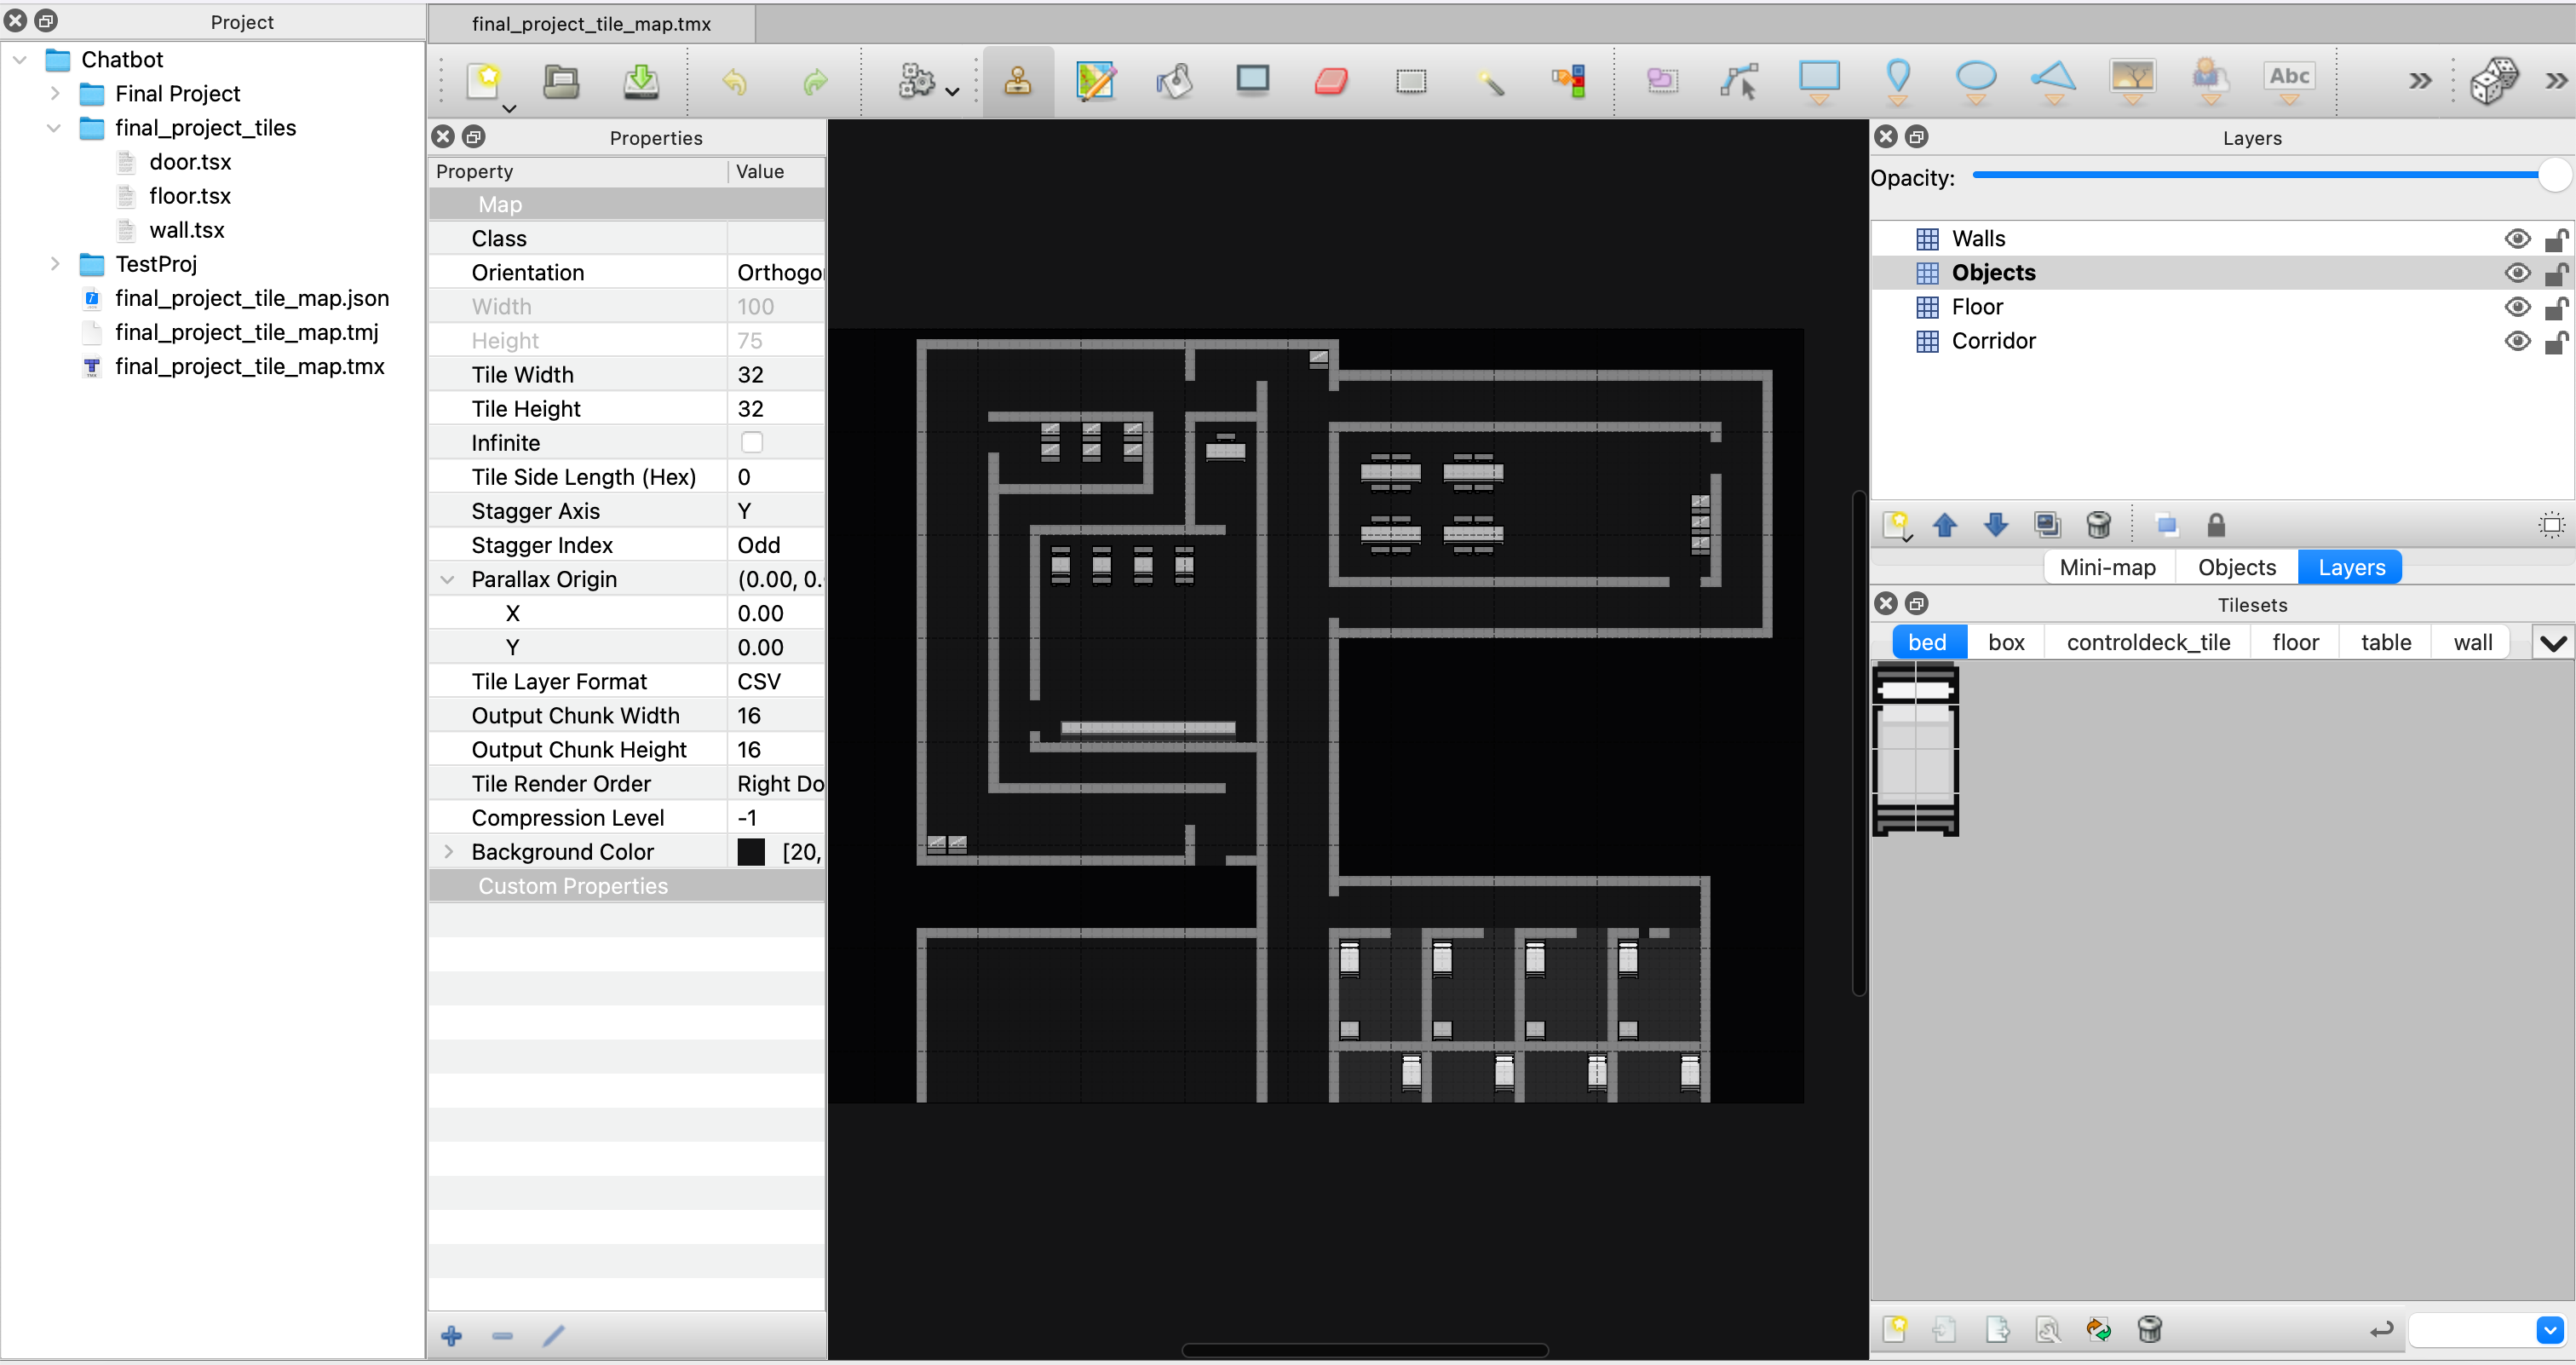Open wall.tsx in project tree
This screenshot has height=1365, width=2576.
pos(186,230)
